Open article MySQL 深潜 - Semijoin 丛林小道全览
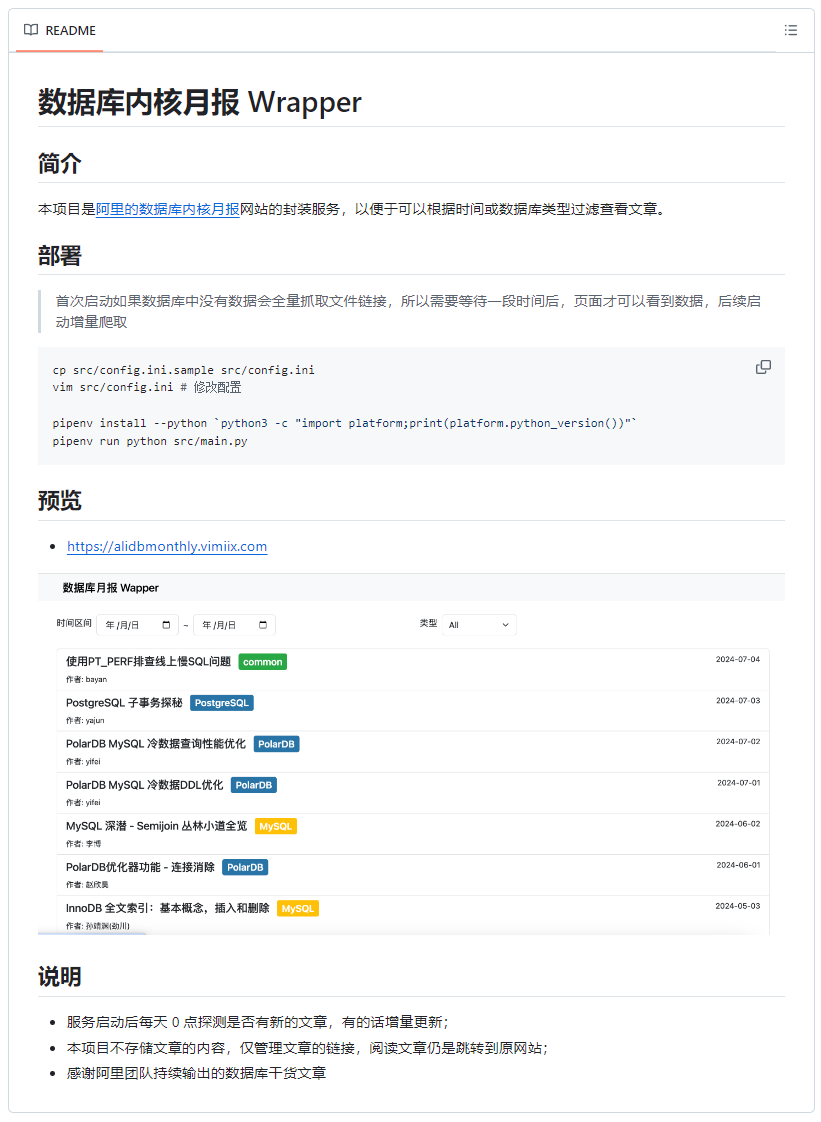The width and height of the screenshot is (821, 1122). pos(156,826)
